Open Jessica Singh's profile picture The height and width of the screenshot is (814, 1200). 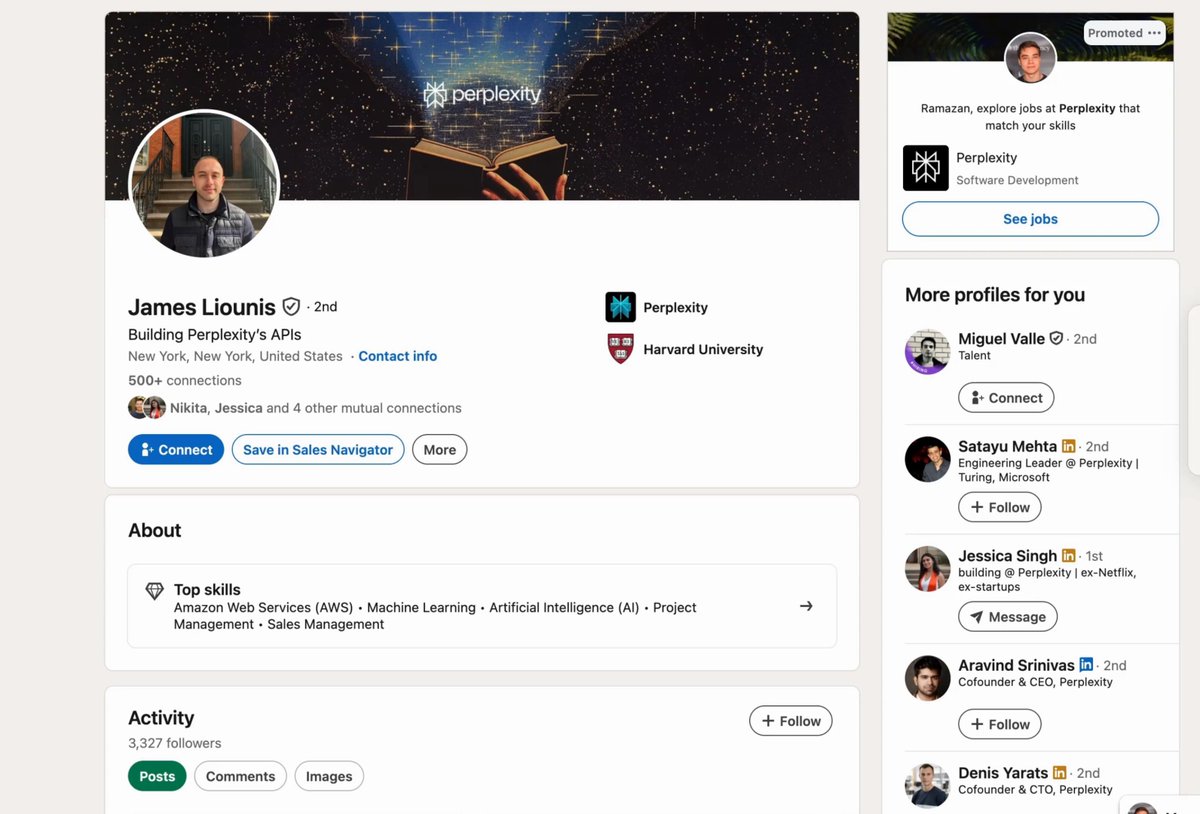pos(927,568)
